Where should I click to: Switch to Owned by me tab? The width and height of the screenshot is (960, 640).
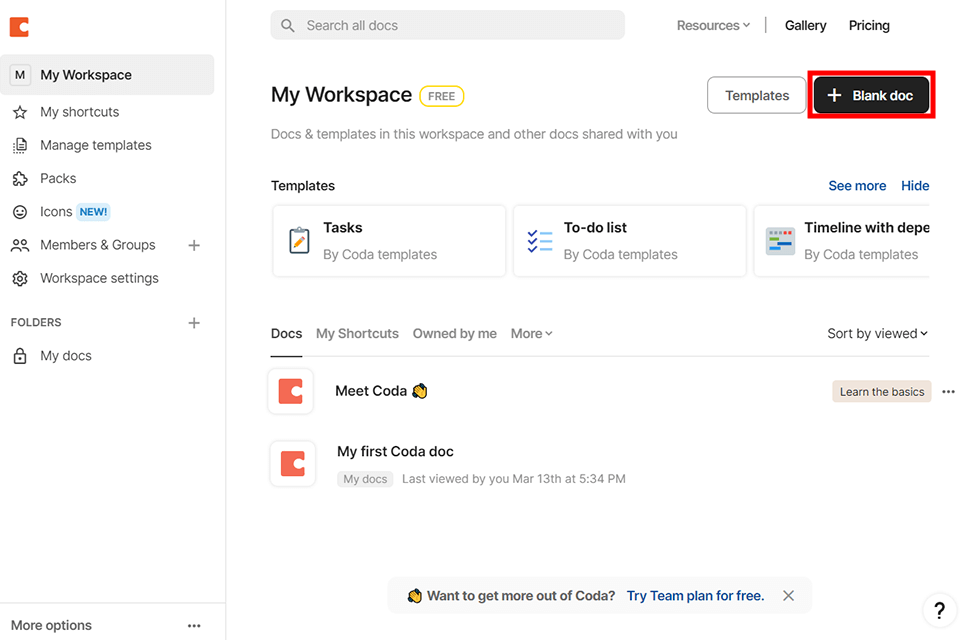(454, 334)
